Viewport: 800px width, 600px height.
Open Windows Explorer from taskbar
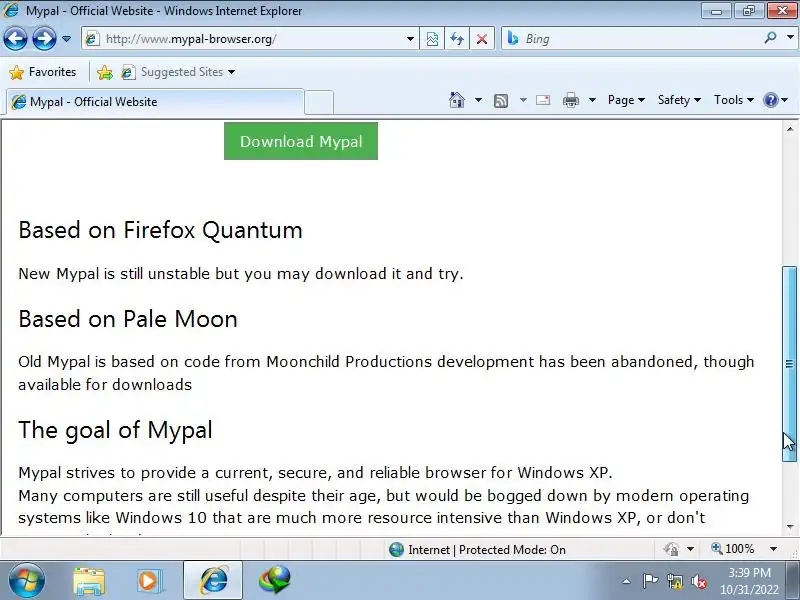(89, 581)
